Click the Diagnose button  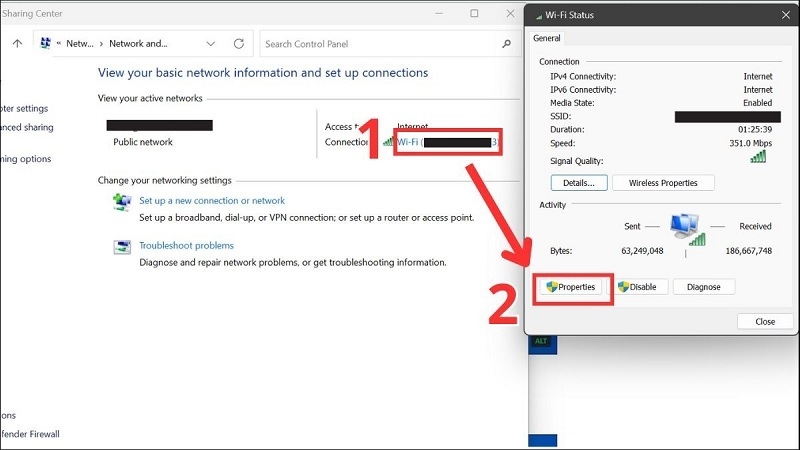704,287
